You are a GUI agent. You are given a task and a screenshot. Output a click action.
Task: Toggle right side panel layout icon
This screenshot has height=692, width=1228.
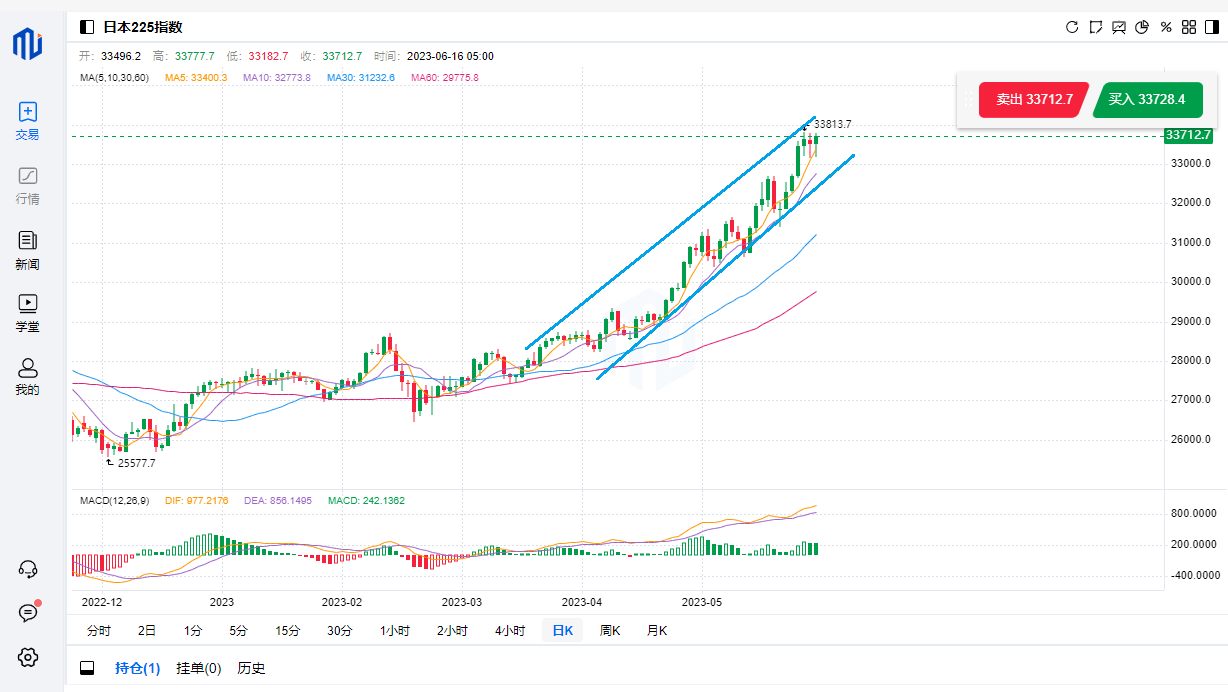[1211, 27]
